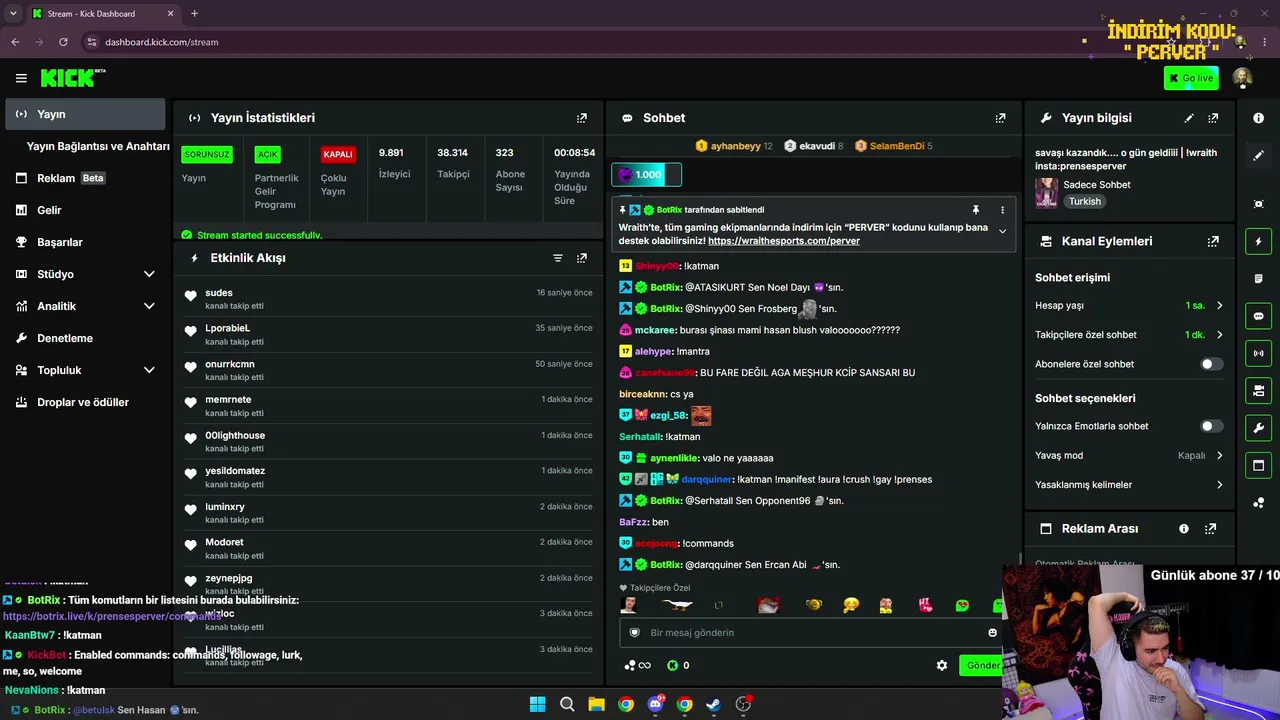Select Yayın in the sidebar

(x=85, y=114)
